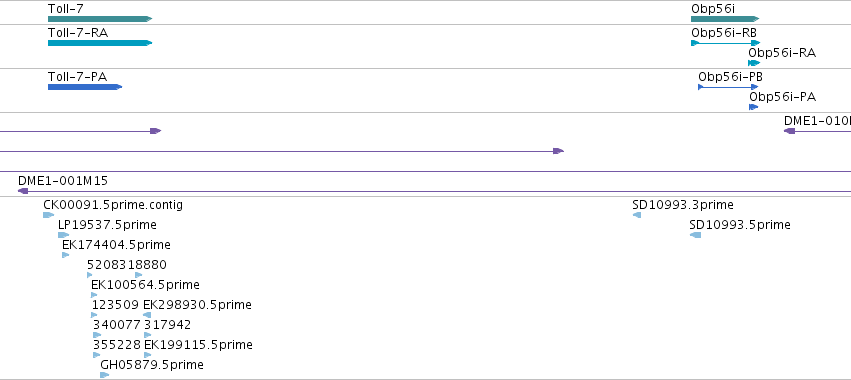
Task: Click the DME1-001M15 purple arrowhead
Action: tap(23, 191)
